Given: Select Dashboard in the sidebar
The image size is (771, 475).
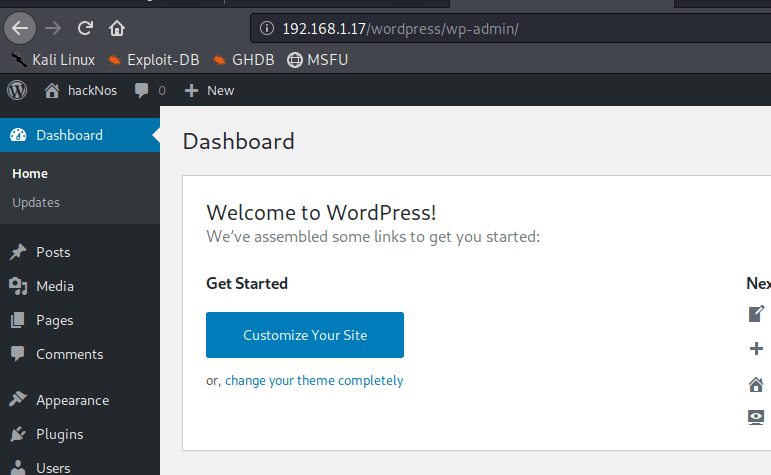Looking at the screenshot, I should point(80,135).
